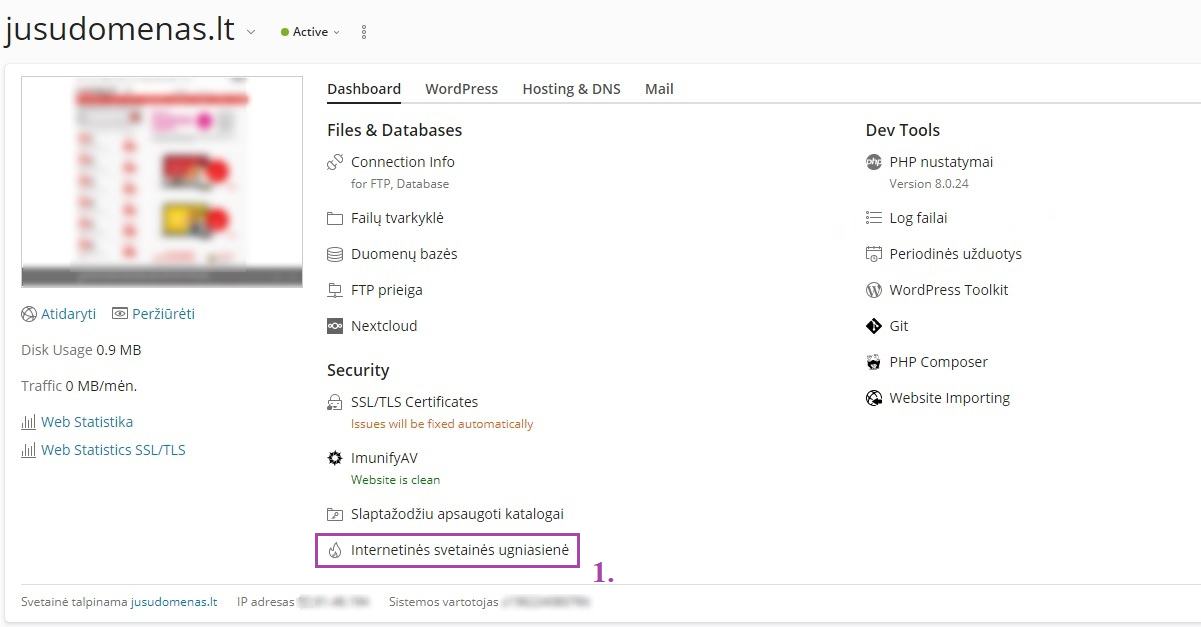Expand the Active status dropdown
Screen dimensions: 1201x627
[x=311, y=32]
